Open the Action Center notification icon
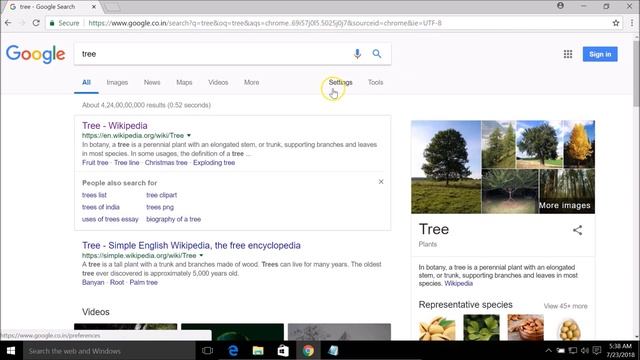 (x=597, y=351)
